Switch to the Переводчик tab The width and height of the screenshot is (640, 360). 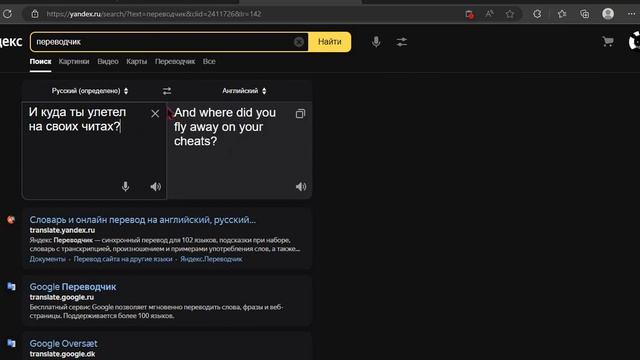coord(175,62)
